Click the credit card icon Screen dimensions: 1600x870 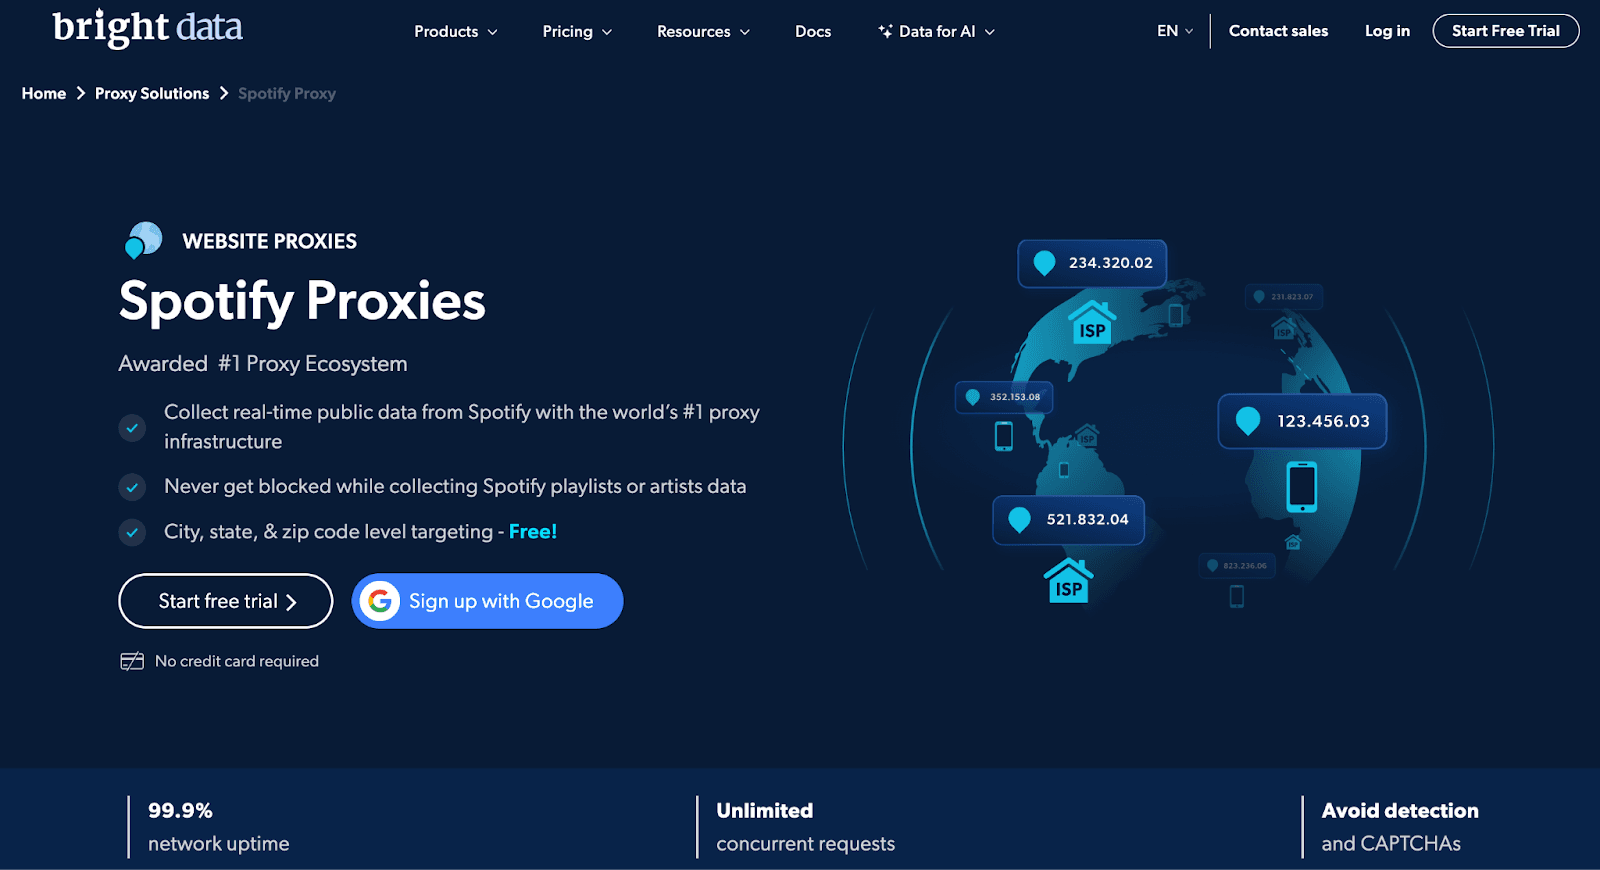tap(132, 661)
